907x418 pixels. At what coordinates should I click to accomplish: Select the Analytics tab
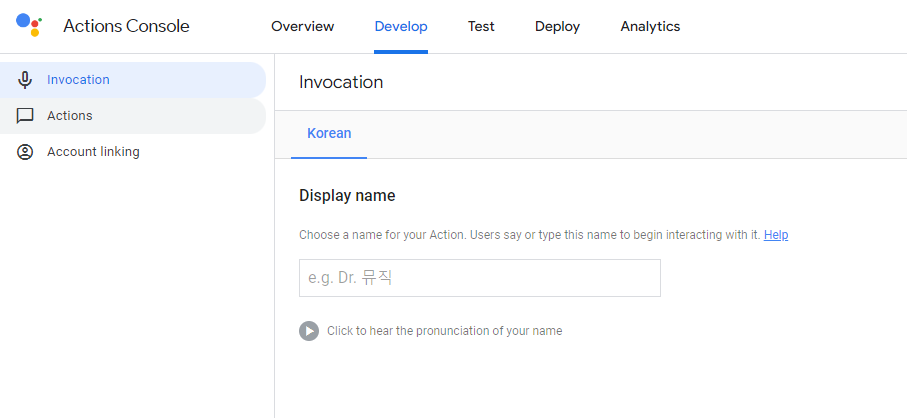tap(650, 27)
